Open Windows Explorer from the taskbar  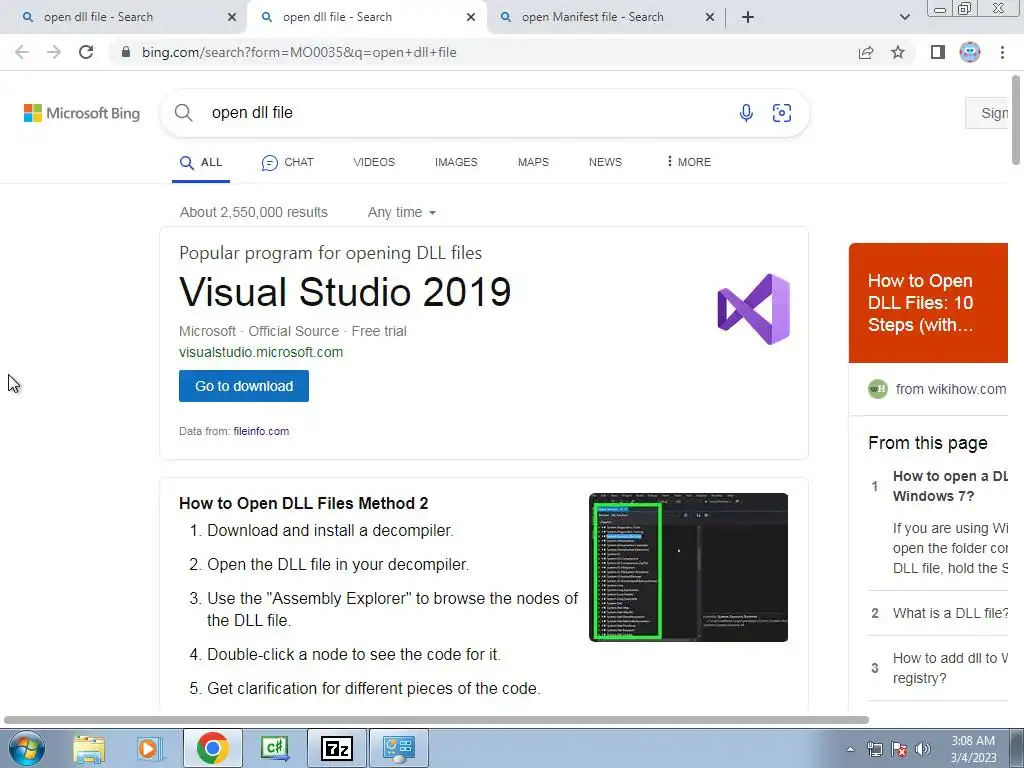(89, 749)
